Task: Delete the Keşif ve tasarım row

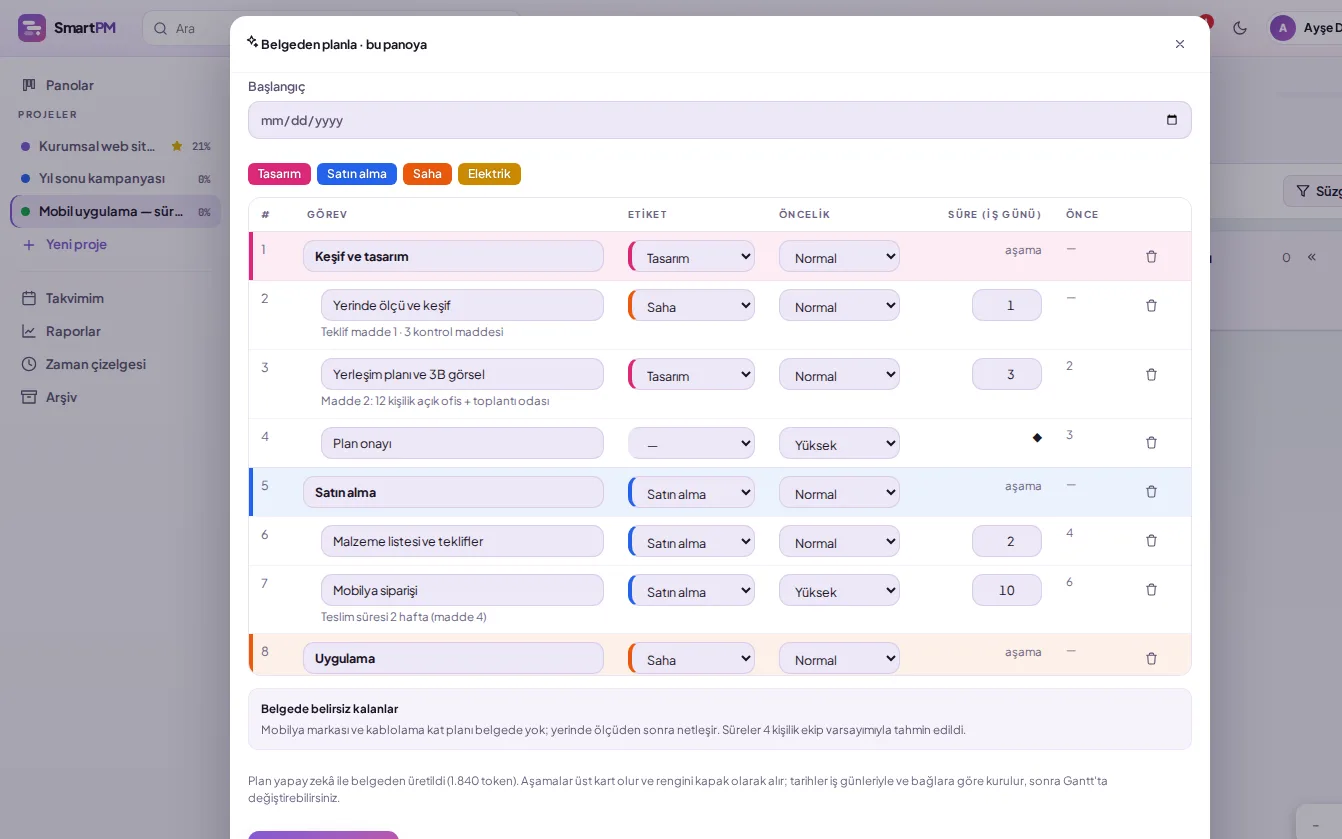Action: coord(1151,257)
